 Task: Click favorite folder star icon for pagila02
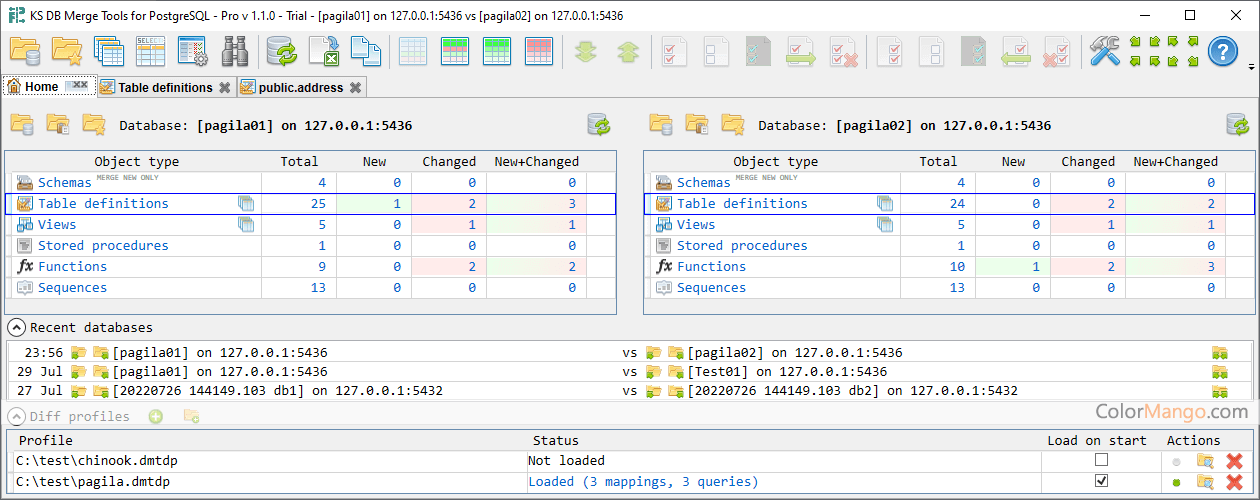click(733, 124)
